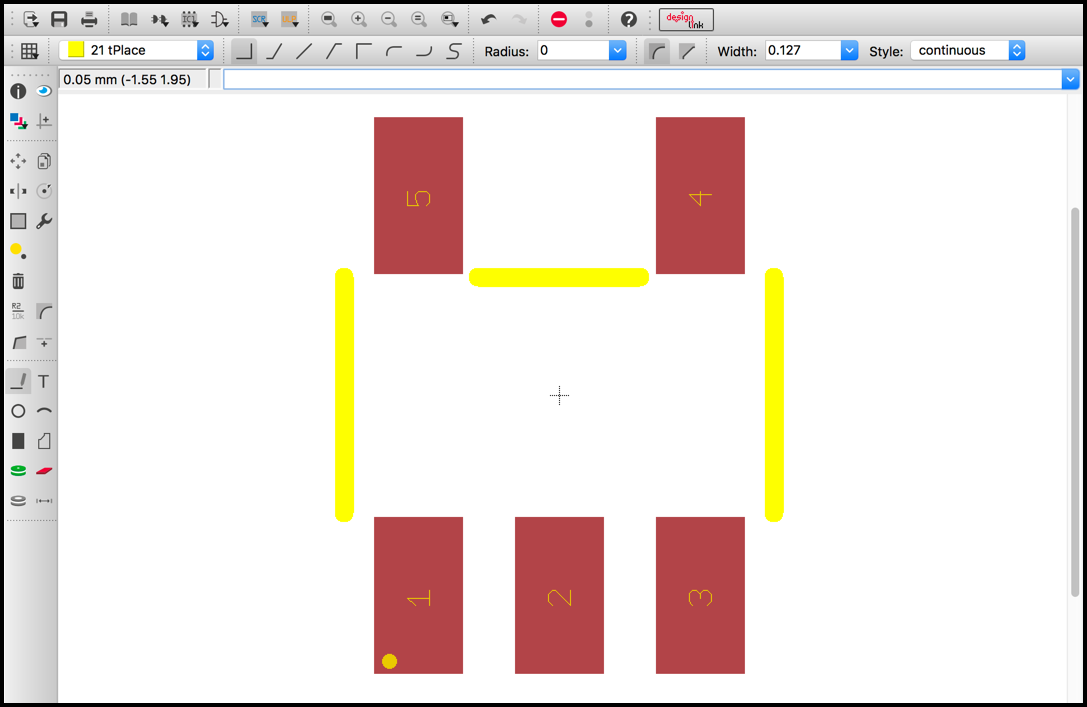Expand the Width value dropdown
This screenshot has width=1087, height=707.
pos(849,50)
